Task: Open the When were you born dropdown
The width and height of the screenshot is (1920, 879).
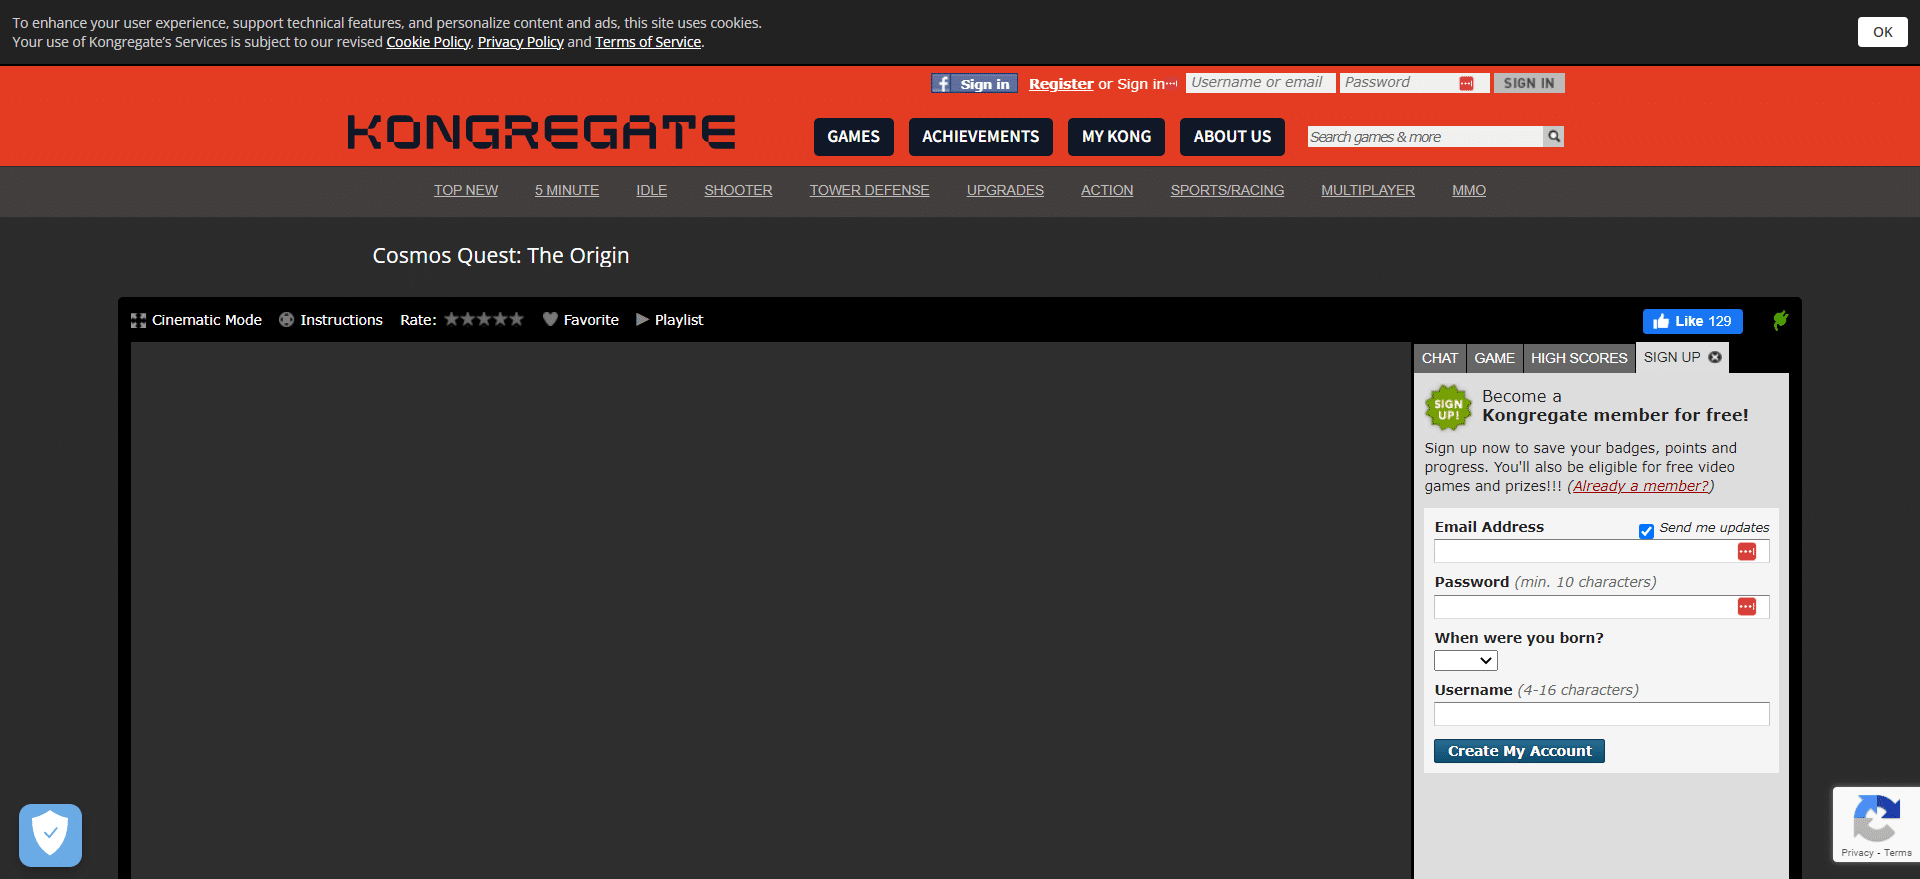Action: 1466,661
